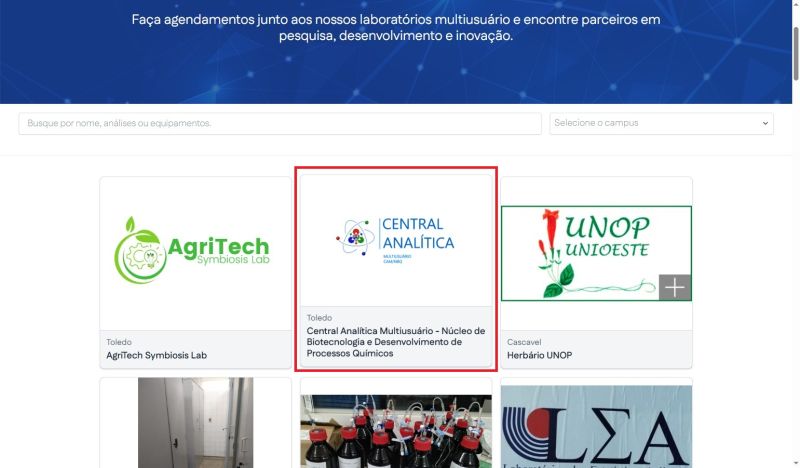Image resolution: width=800 pixels, height=468 pixels.
Task: Click the lab search input field
Action: [x=280, y=123]
